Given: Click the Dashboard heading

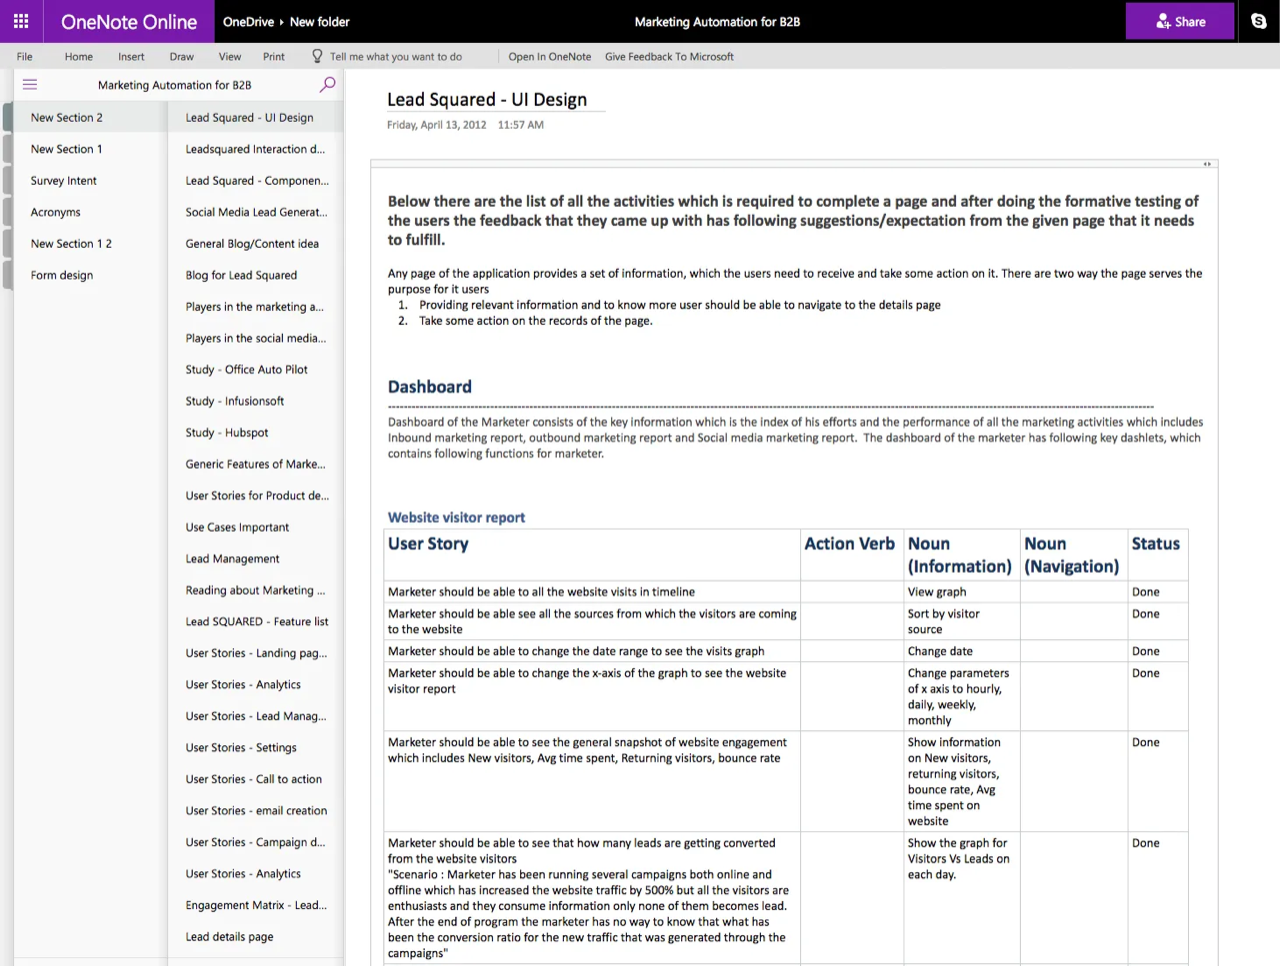Looking at the screenshot, I should [x=430, y=387].
